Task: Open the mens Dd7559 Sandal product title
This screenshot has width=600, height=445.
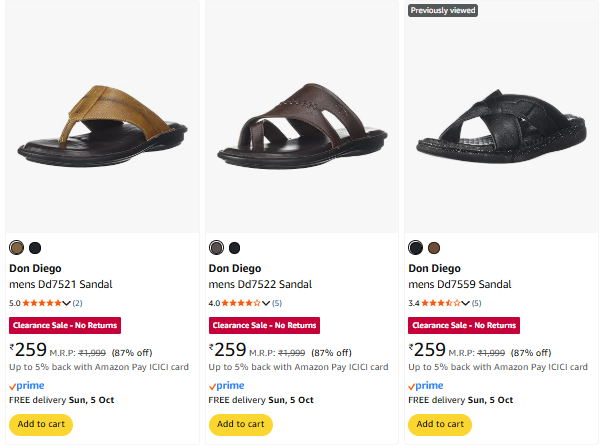Action: 460,284
